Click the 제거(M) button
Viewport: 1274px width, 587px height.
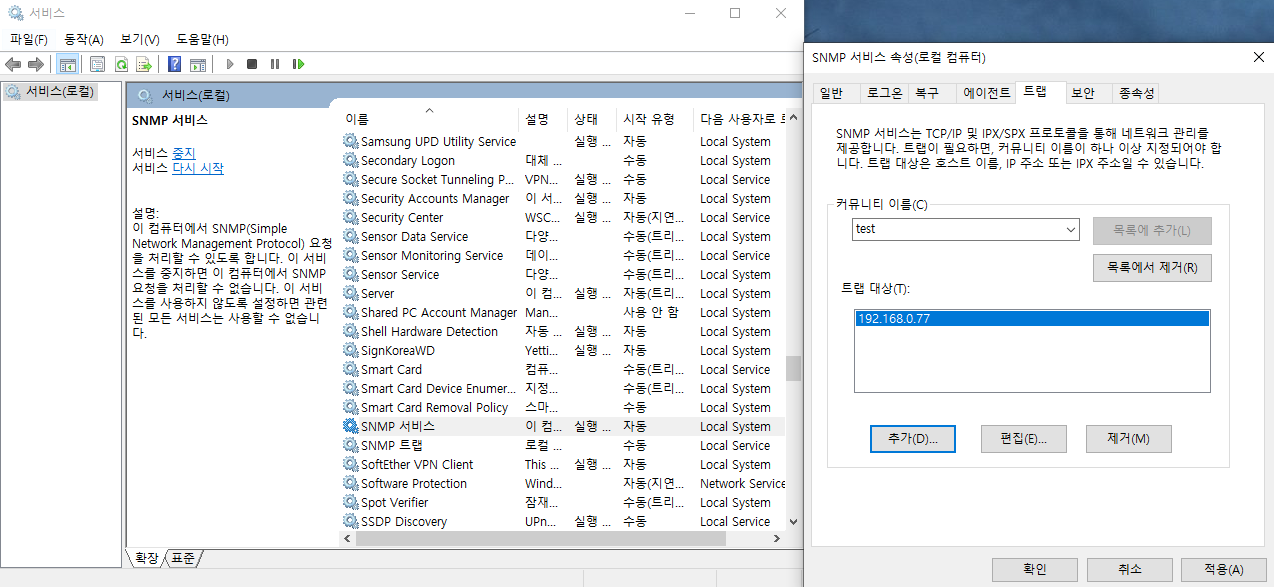click(x=1128, y=439)
